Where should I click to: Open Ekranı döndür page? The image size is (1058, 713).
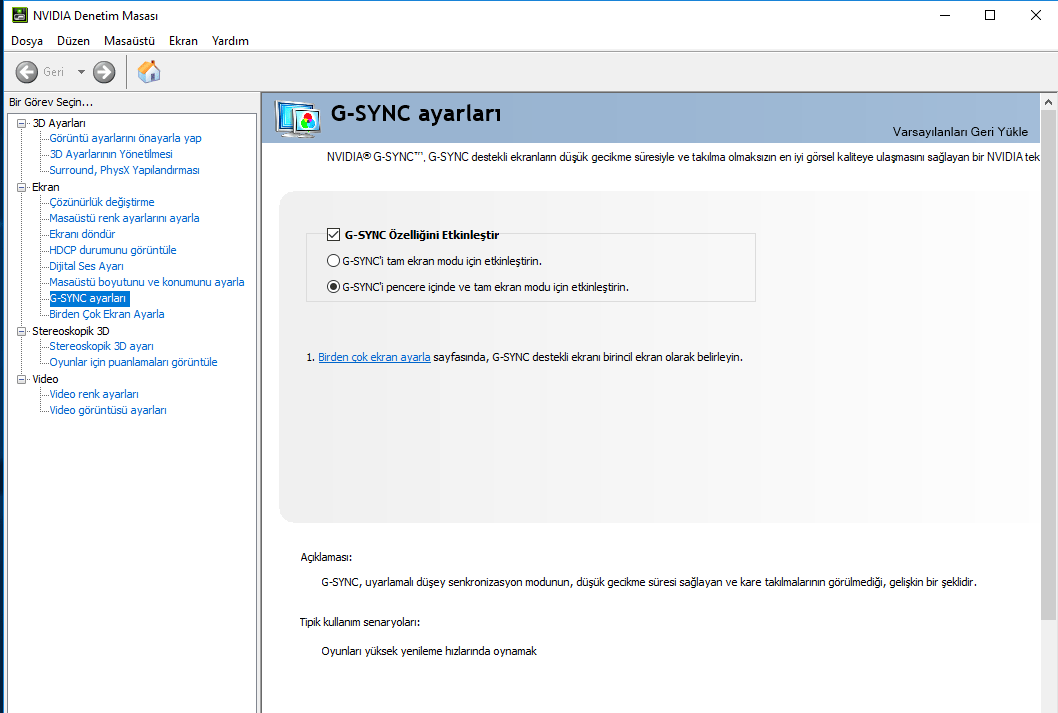click(x=82, y=234)
